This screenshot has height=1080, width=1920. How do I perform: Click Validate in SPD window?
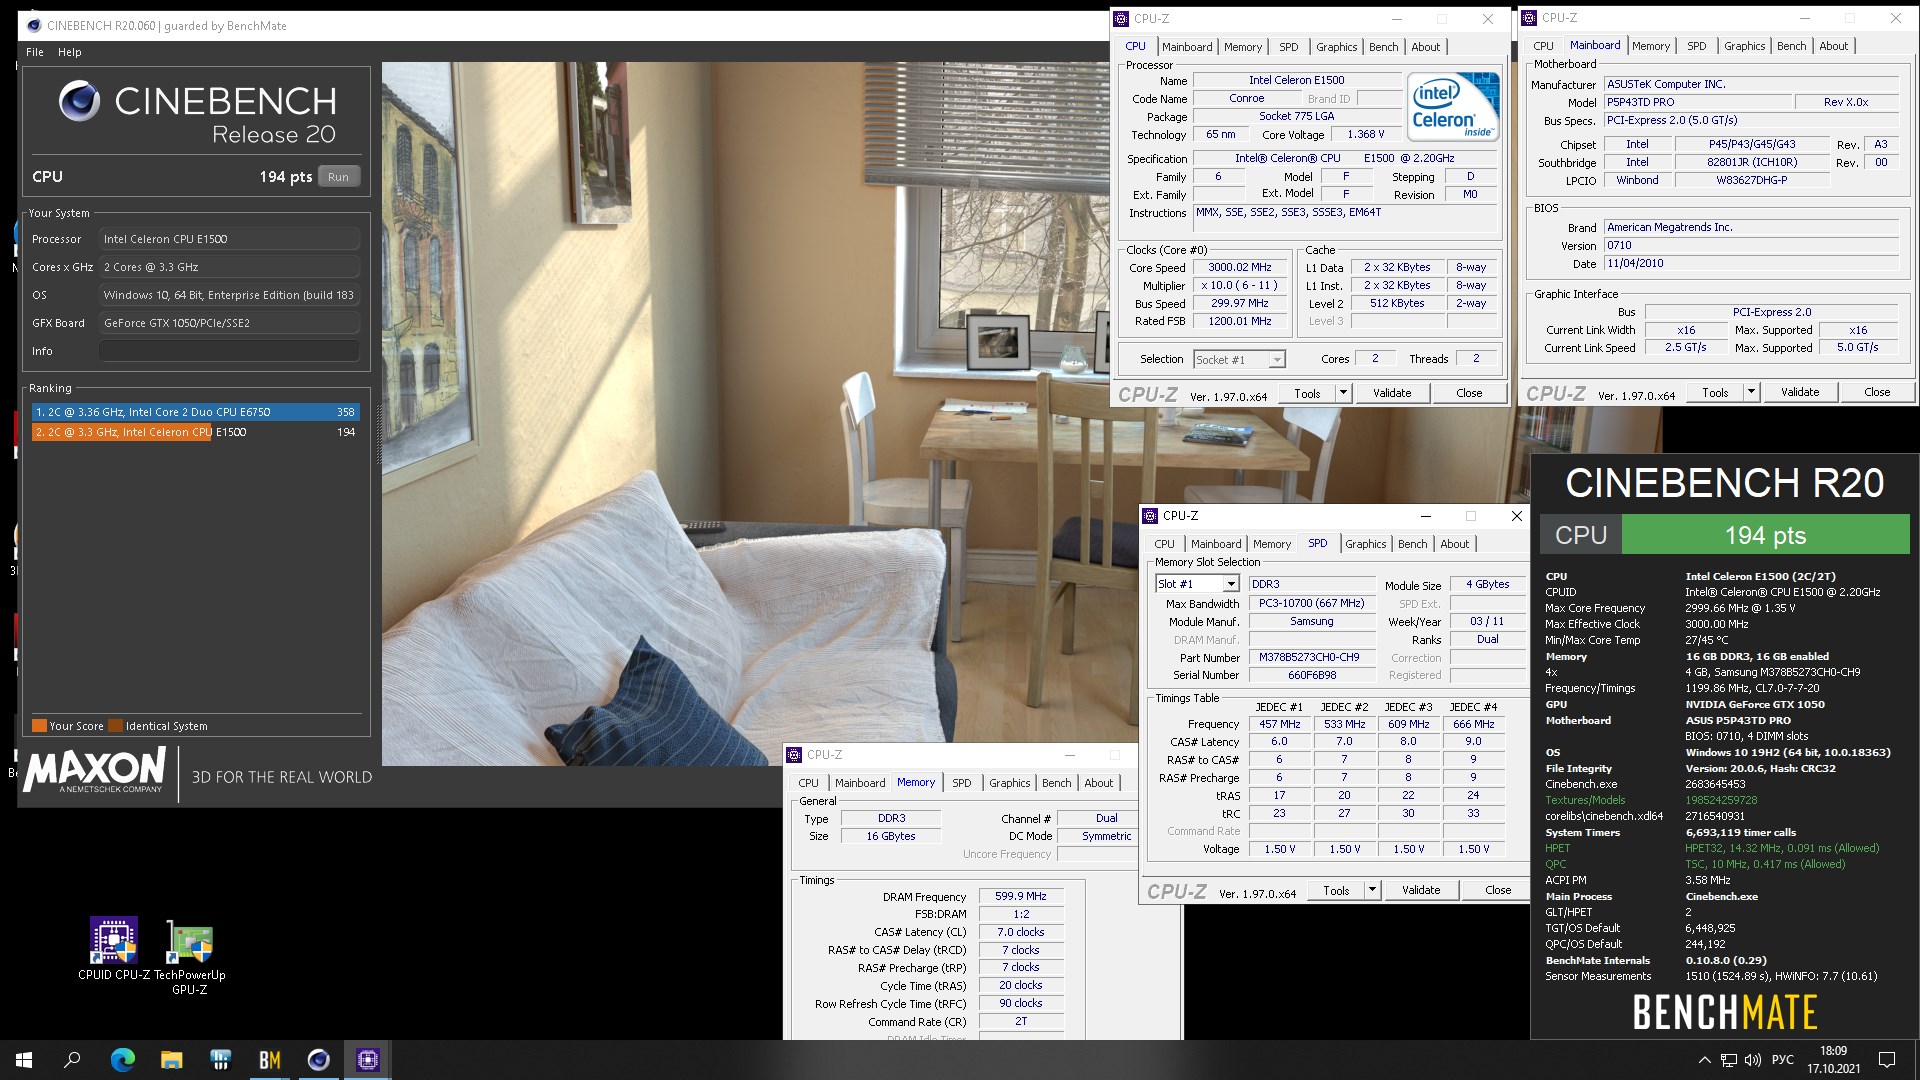(x=1421, y=890)
